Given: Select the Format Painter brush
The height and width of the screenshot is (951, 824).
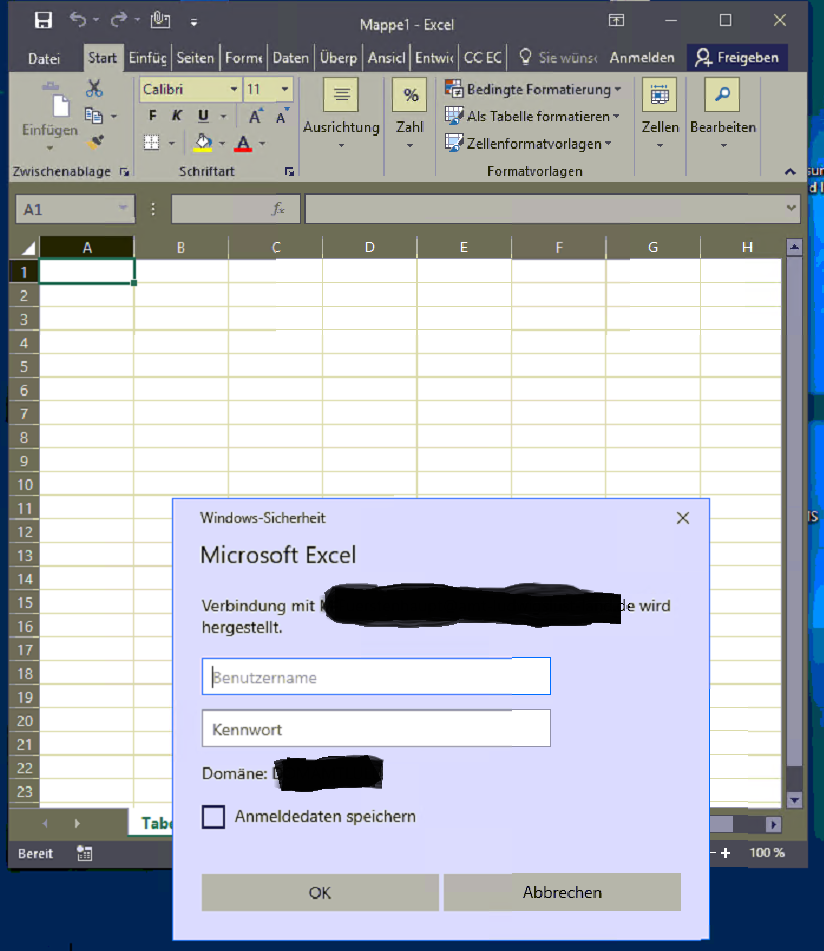Looking at the screenshot, I should pyautogui.click(x=95, y=142).
